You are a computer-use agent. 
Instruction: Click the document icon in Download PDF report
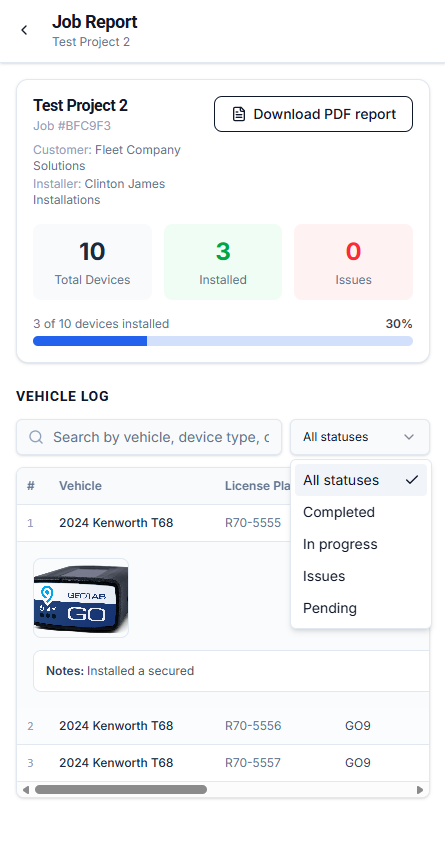[x=239, y=114]
